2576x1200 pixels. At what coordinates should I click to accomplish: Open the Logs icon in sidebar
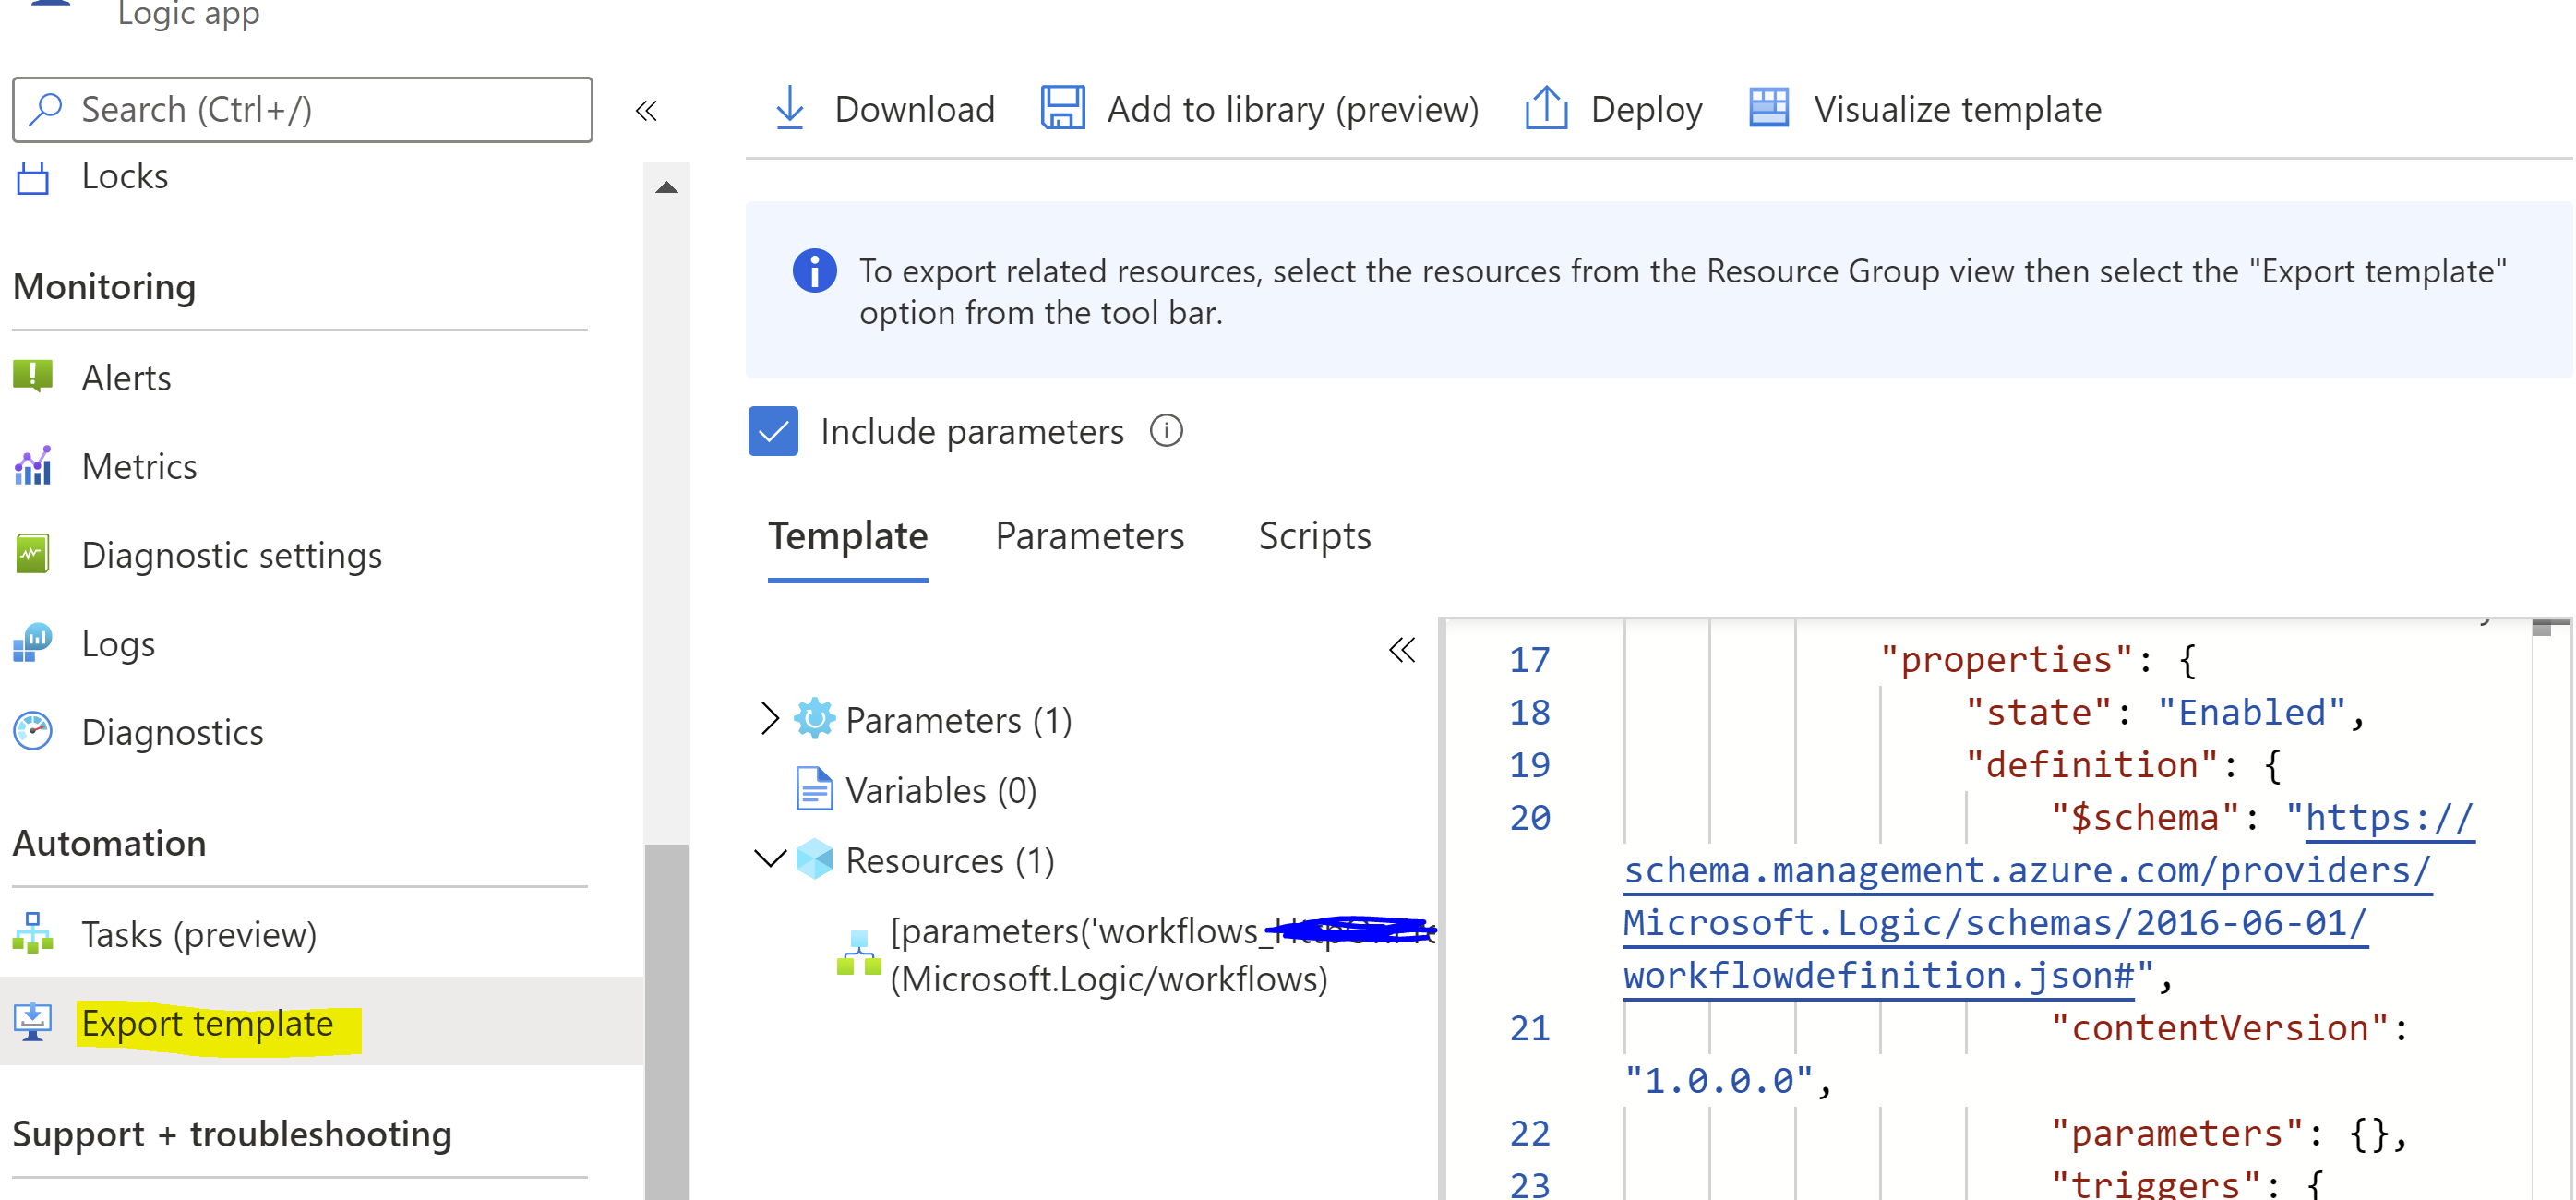(33, 643)
